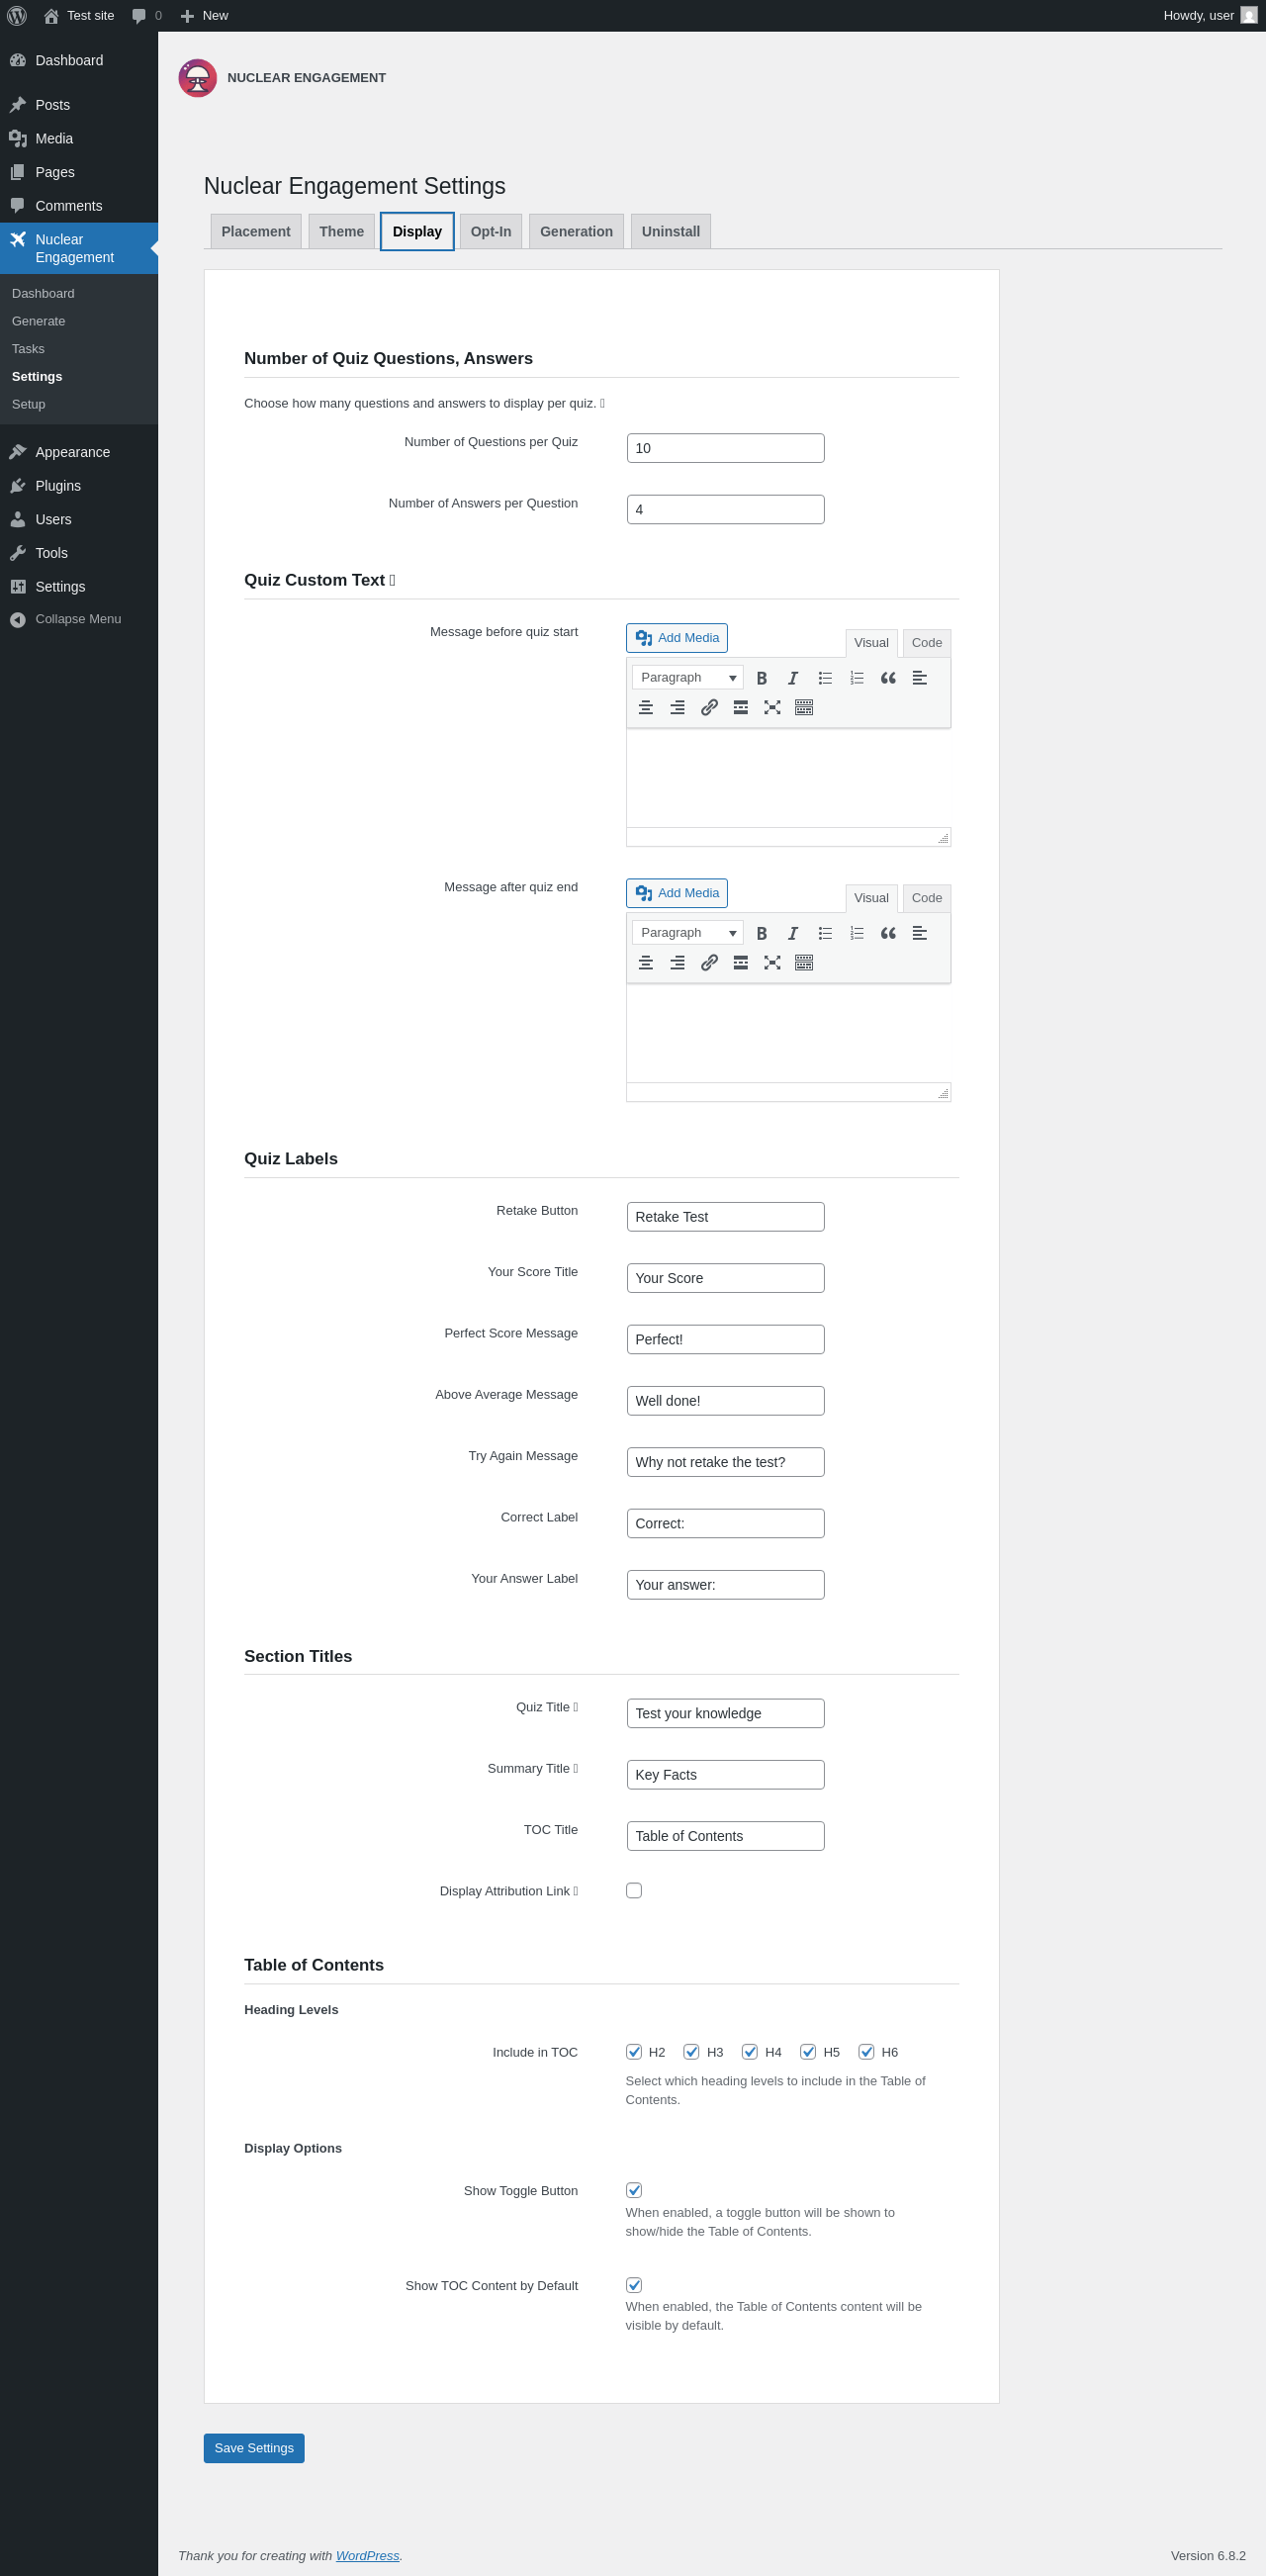Align text center in after-quiz editor
This screenshot has width=1266, height=2576.
pos(646,963)
